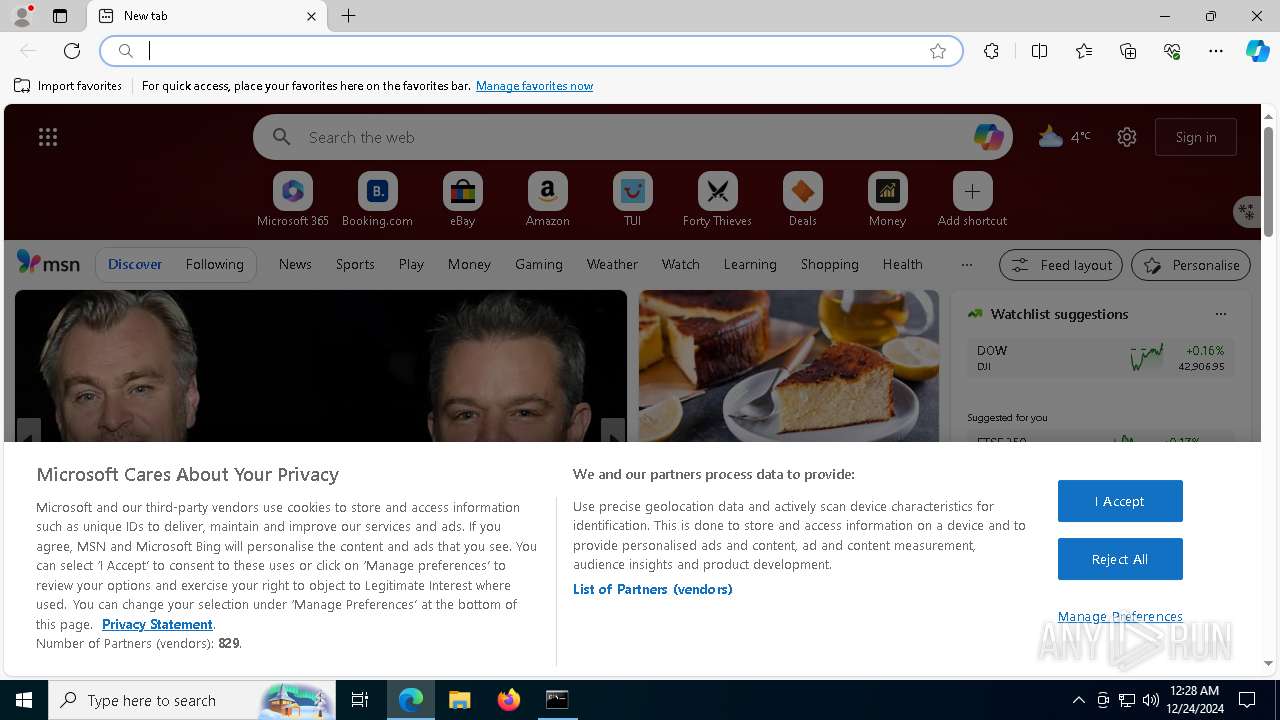Viewport: 1280px width, 720px height.
Task: Open Windows Start menu
Action: [x=24, y=700]
